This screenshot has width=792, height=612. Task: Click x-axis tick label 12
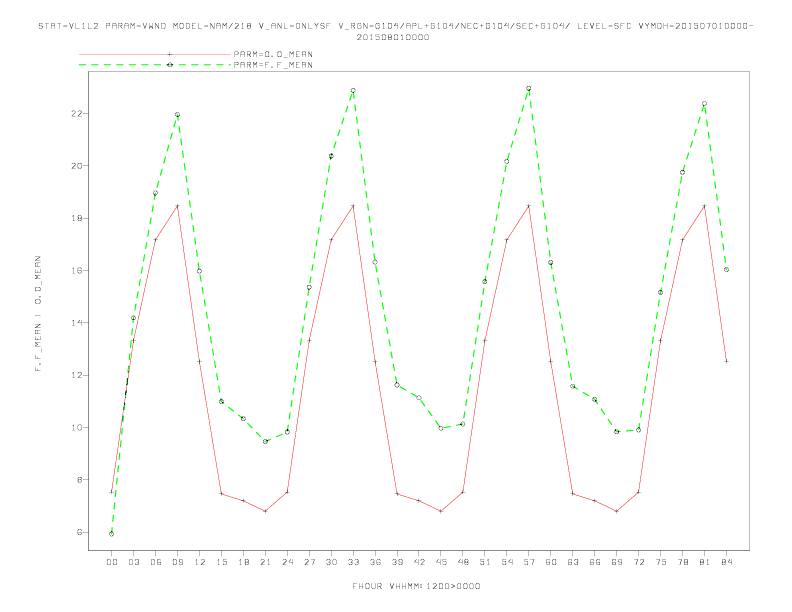click(200, 562)
